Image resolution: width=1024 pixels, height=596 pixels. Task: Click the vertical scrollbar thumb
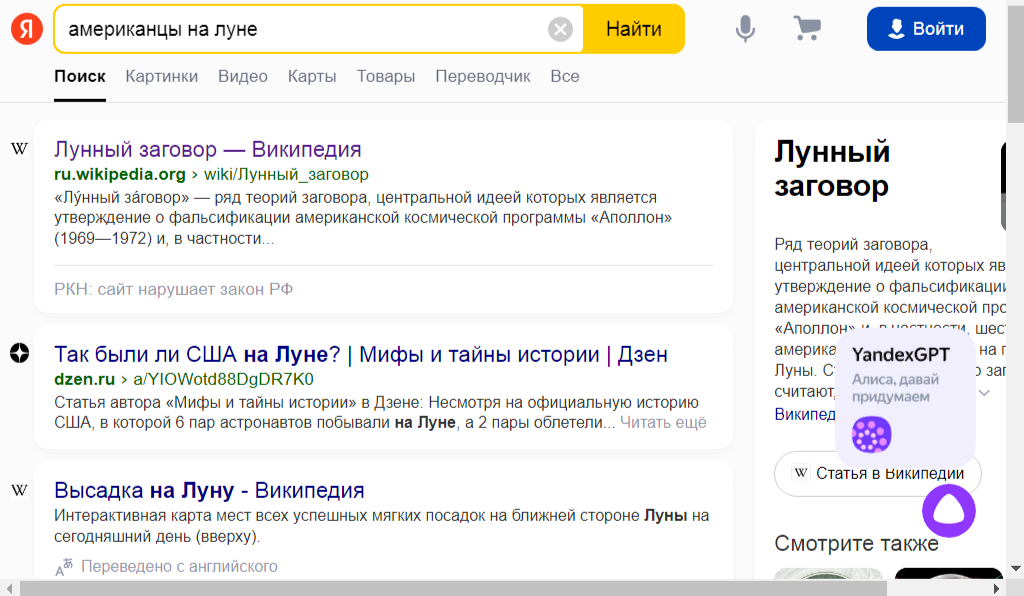pyautogui.click(x=1016, y=62)
